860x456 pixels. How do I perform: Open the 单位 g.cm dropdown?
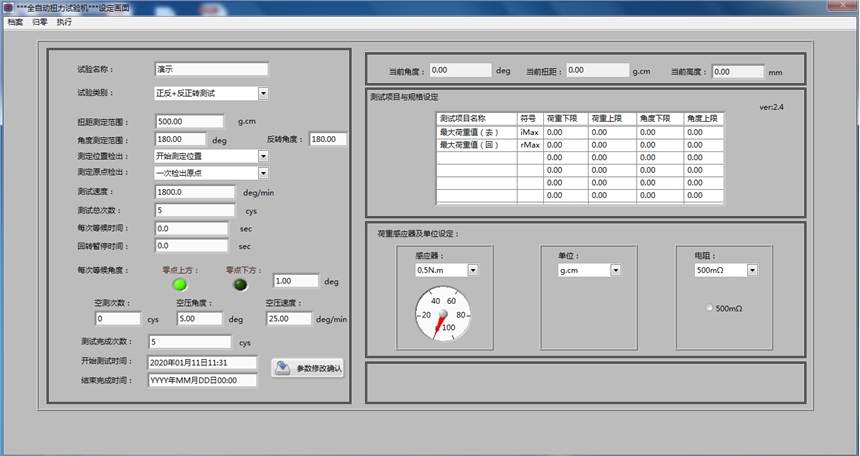point(615,270)
